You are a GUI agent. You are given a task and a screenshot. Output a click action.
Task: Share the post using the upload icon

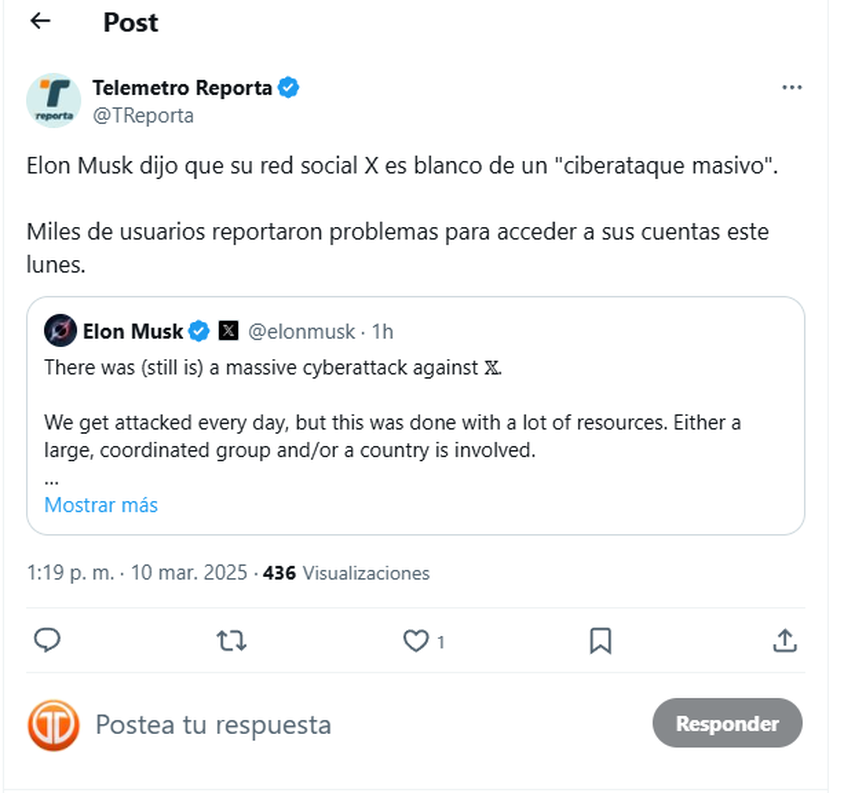coord(785,640)
